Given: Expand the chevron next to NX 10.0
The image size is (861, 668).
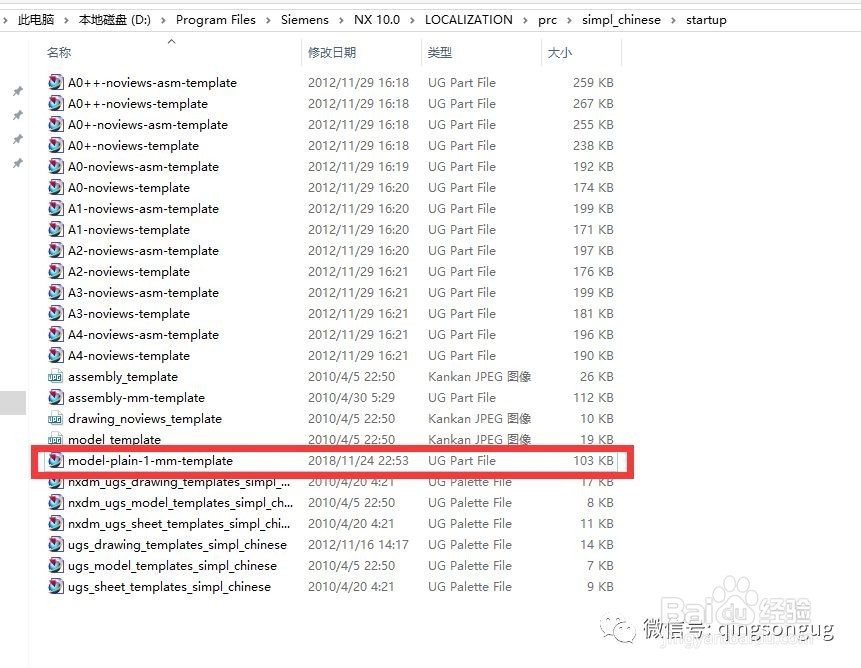Looking at the screenshot, I should pyautogui.click(x=412, y=19).
